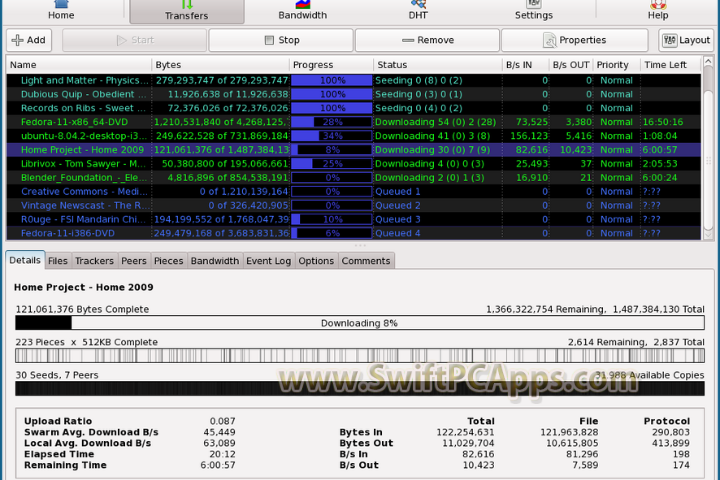
Task: Click the transfer list scrollbar down arrow
Action: tap(708, 235)
